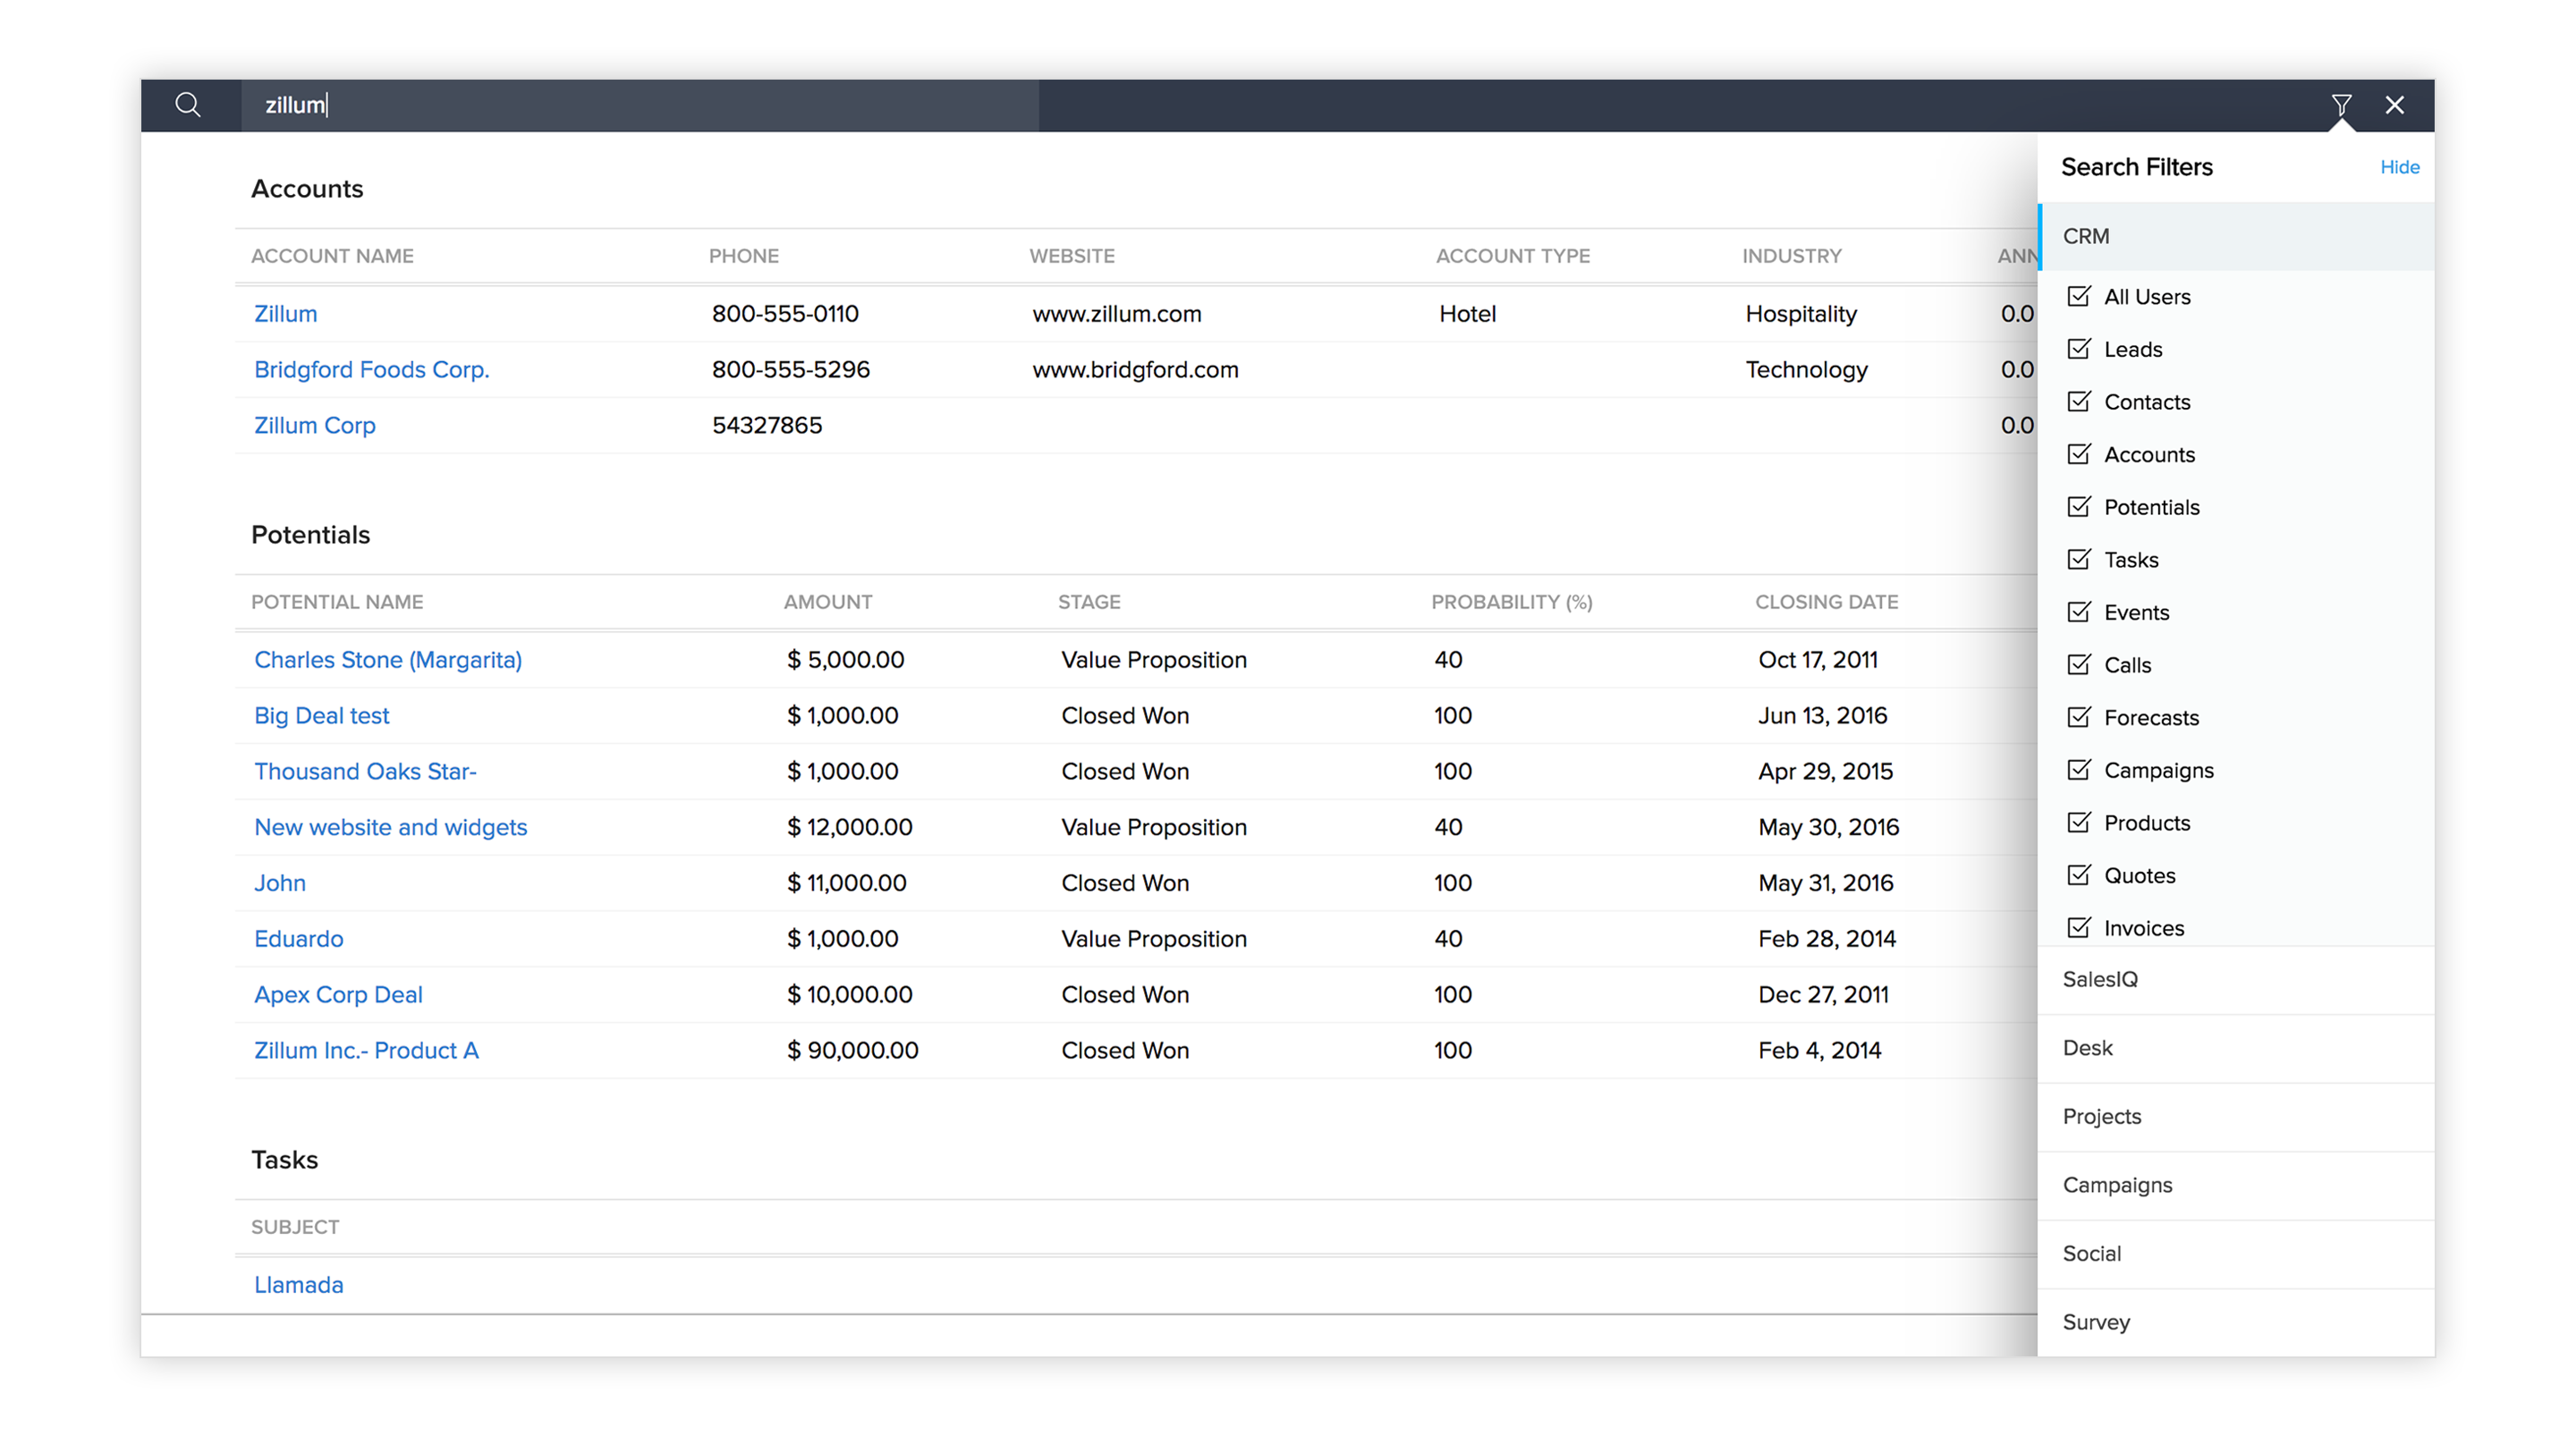Image resolution: width=2576 pixels, height=1436 pixels.
Task: Toggle the Contacts filter checkbox
Action: [2078, 401]
